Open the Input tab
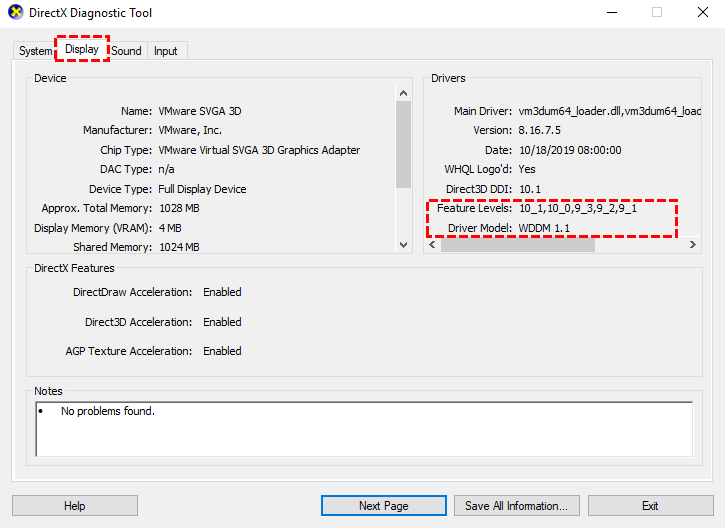Image resolution: width=725 pixels, height=528 pixels. click(166, 51)
